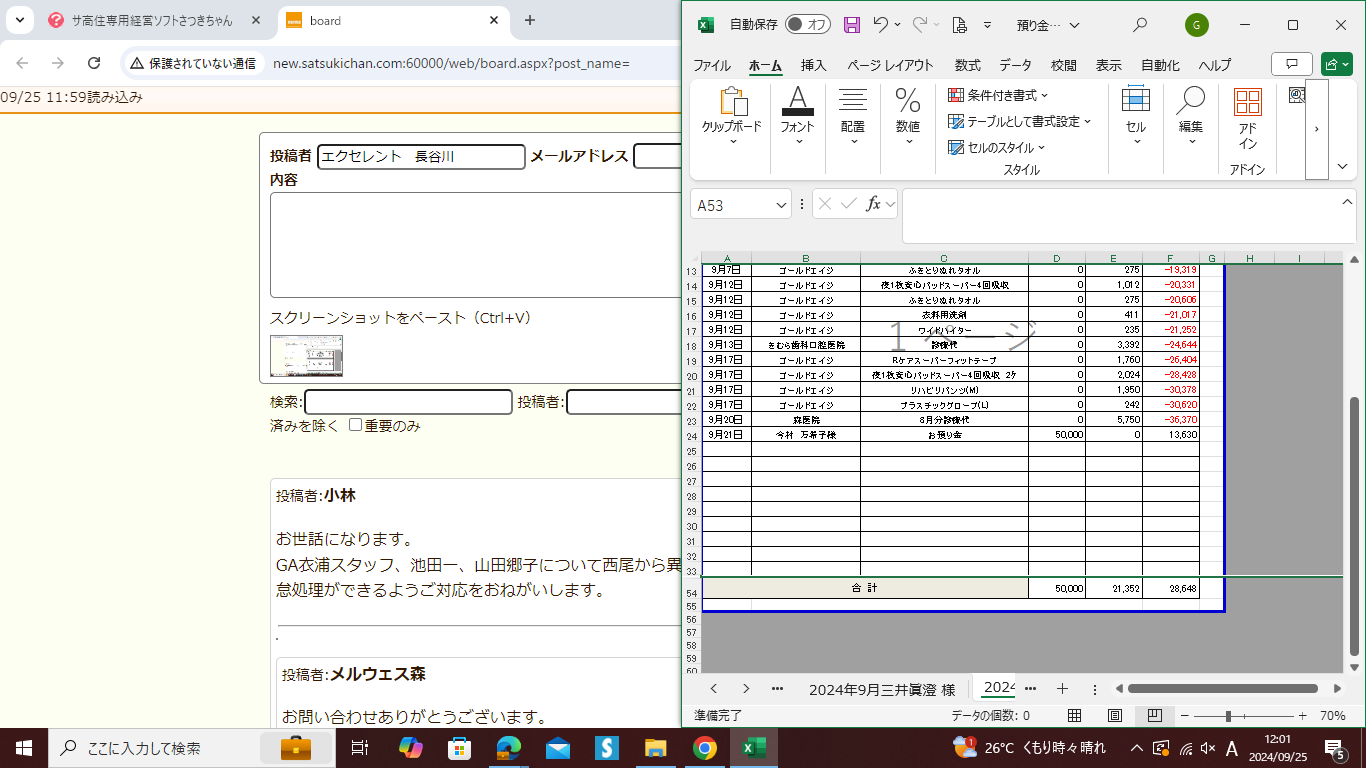This screenshot has width=1366, height=768.
Task: Switch to Page Layout view in status bar
Action: coord(1115,716)
